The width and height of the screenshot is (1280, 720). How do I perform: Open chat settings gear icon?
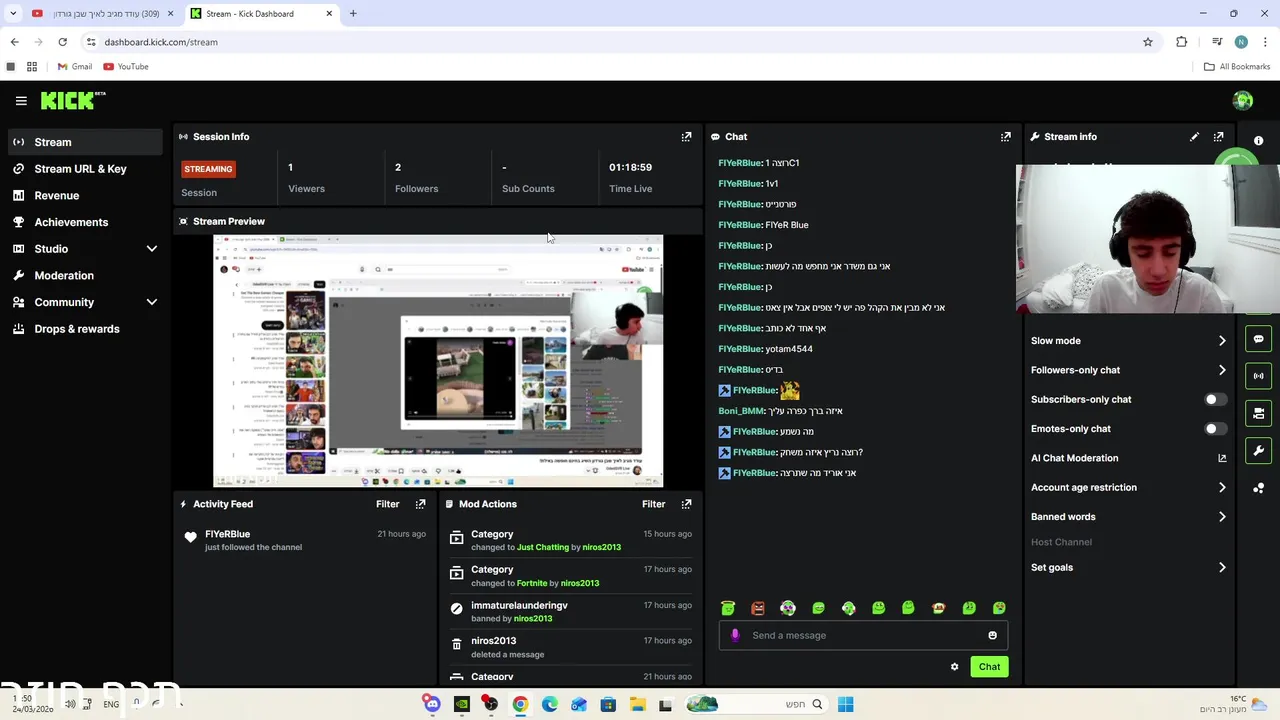954,667
